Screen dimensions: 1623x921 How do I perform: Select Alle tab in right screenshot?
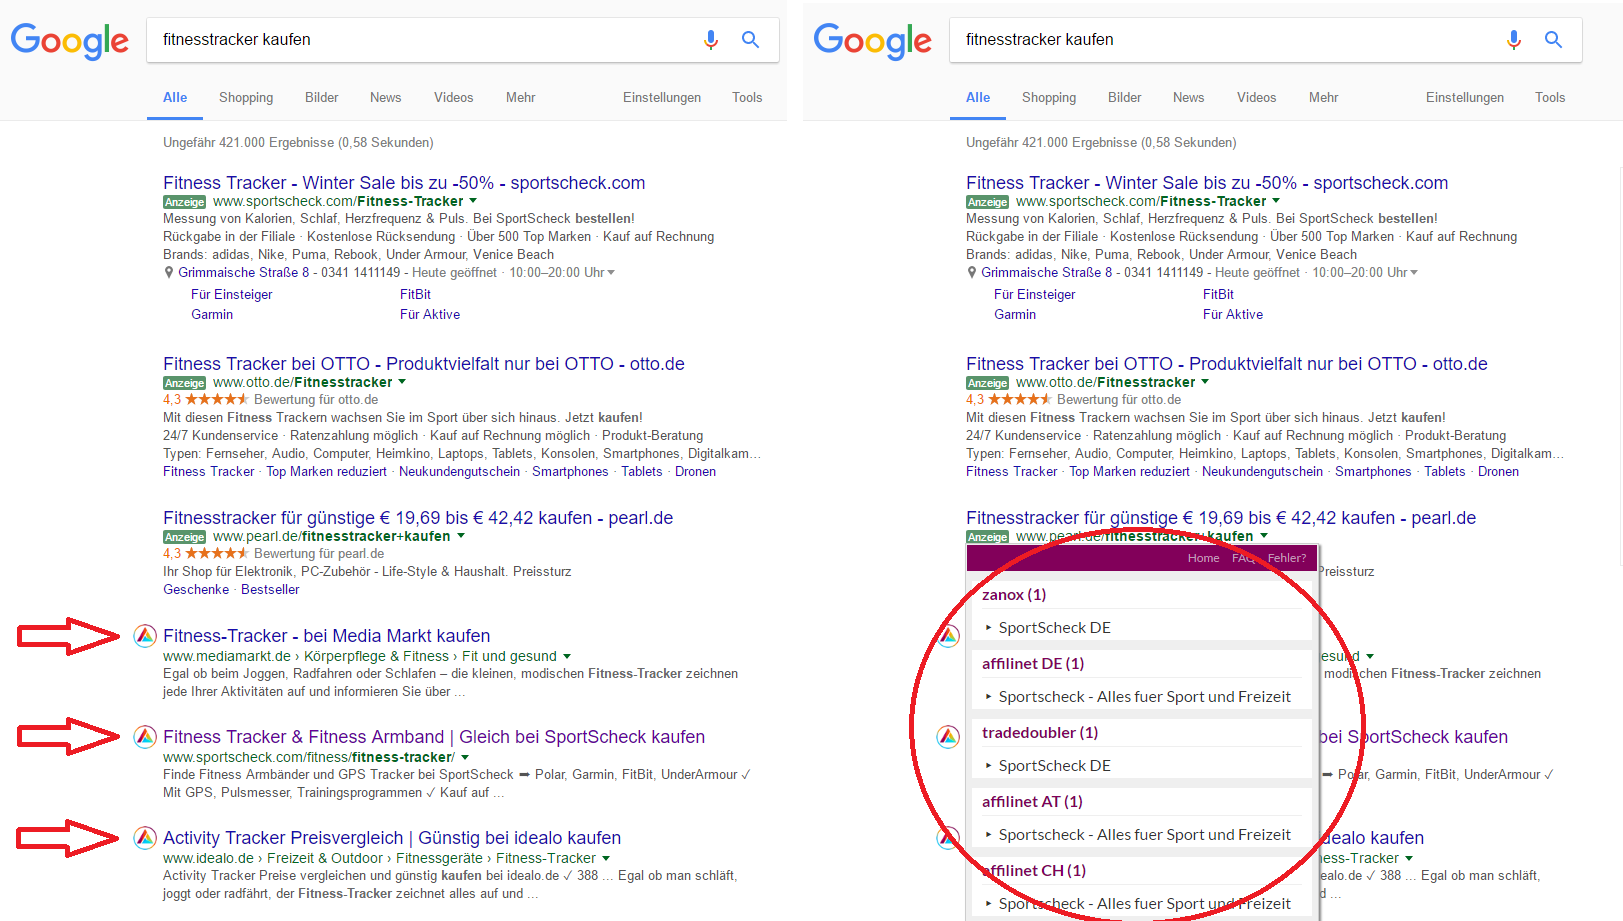pos(978,97)
